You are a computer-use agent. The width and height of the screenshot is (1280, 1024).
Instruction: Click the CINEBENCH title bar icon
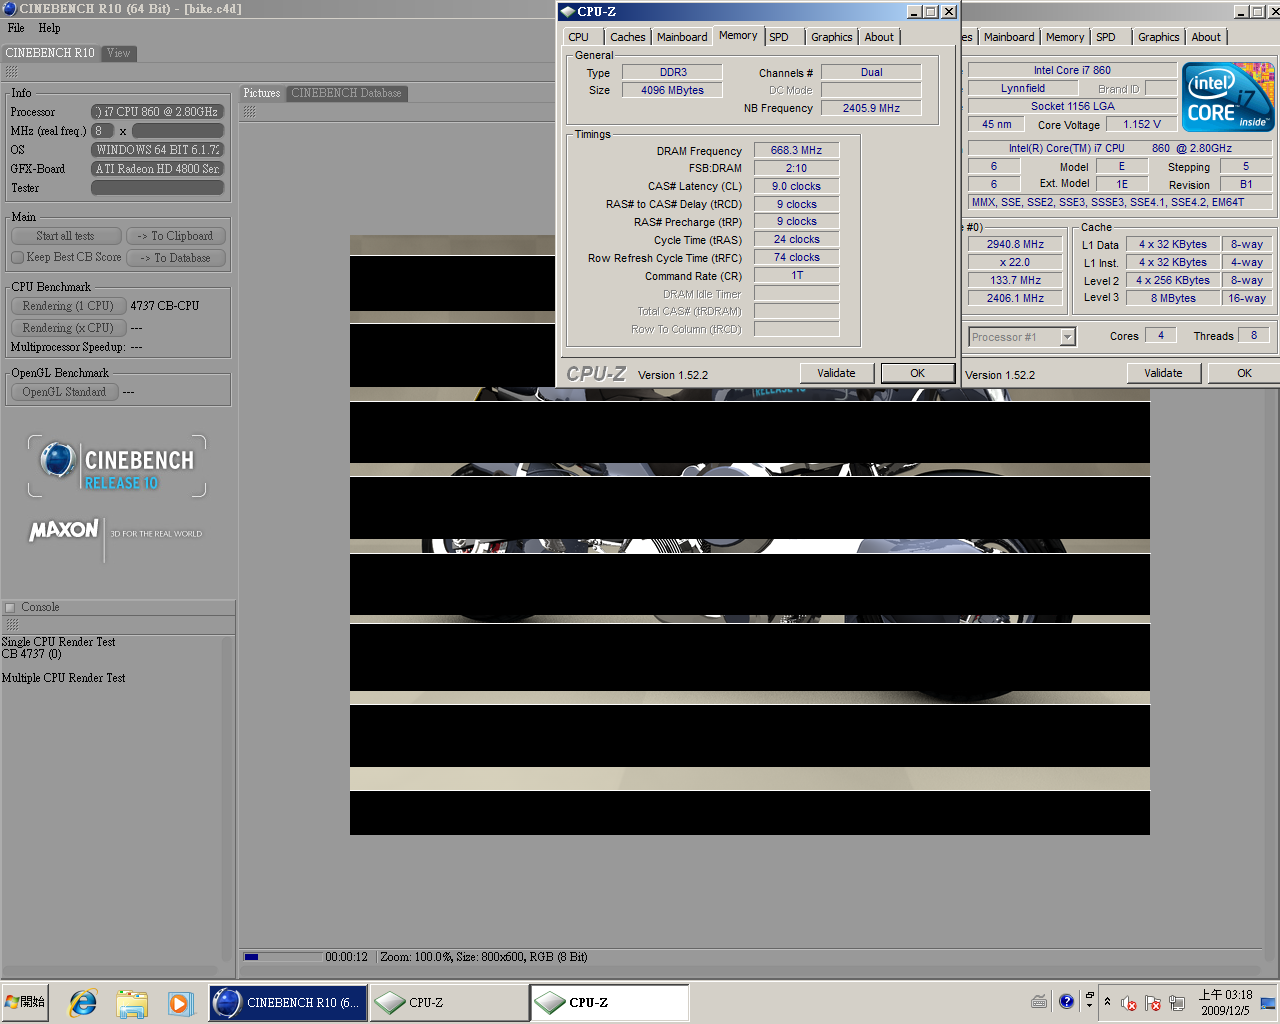(x=10, y=8)
